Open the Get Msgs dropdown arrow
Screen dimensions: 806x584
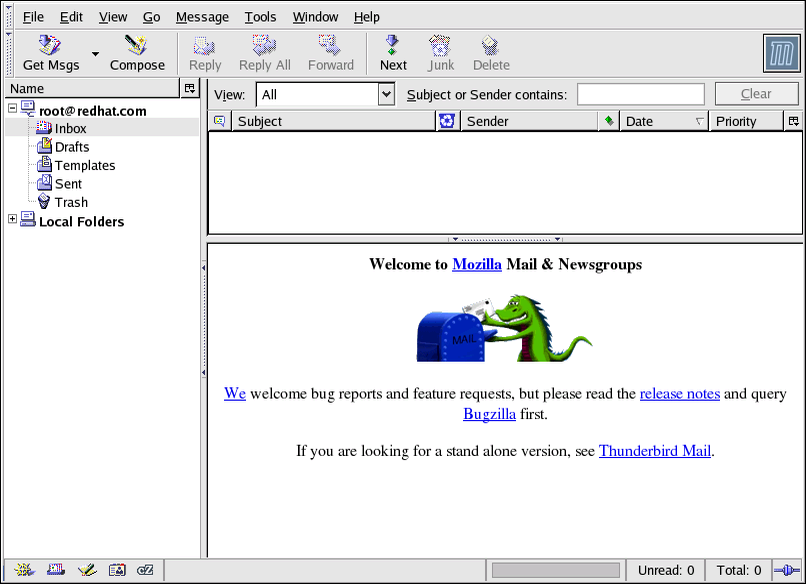point(95,54)
